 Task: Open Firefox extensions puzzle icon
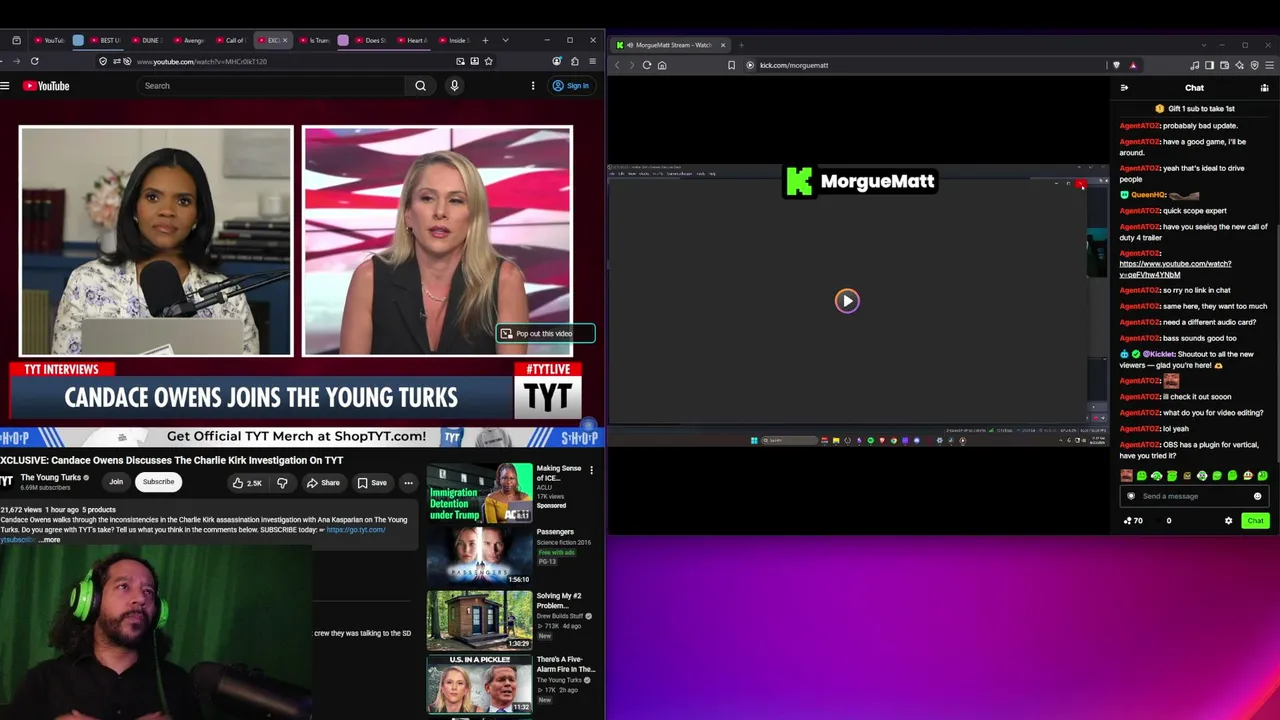[575, 61]
